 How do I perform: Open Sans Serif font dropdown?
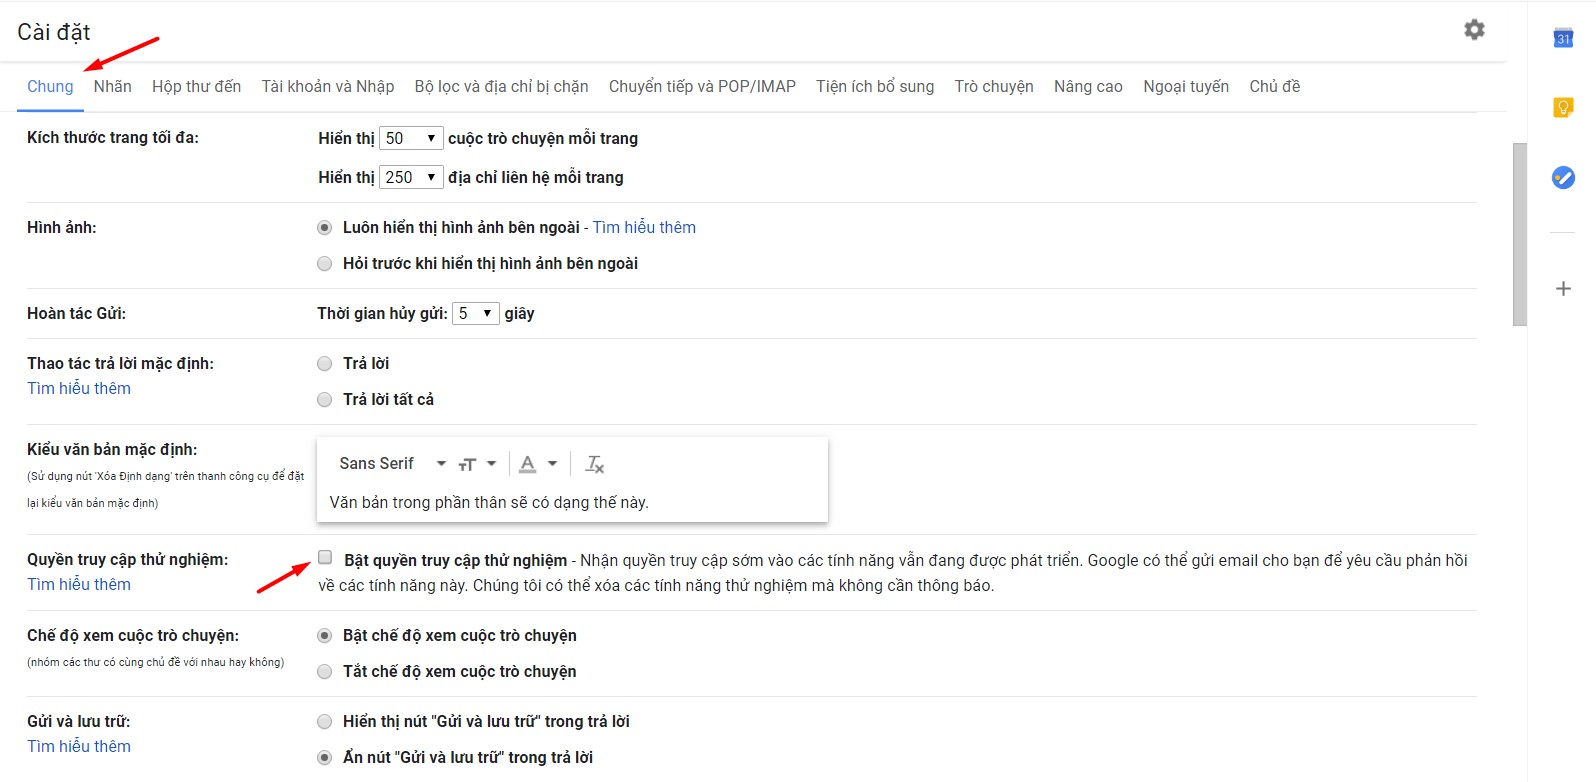tap(392, 464)
